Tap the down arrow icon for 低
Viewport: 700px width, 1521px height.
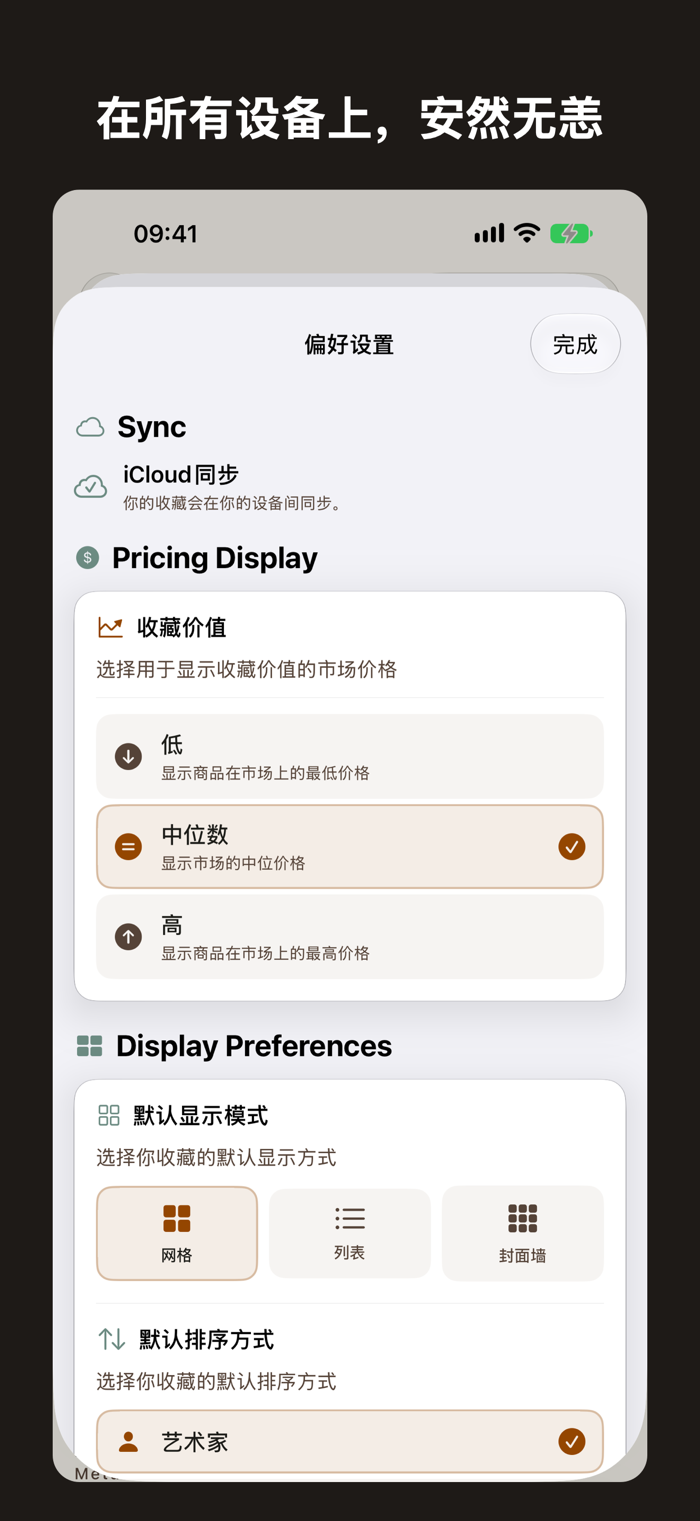click(x=128, y=757)
